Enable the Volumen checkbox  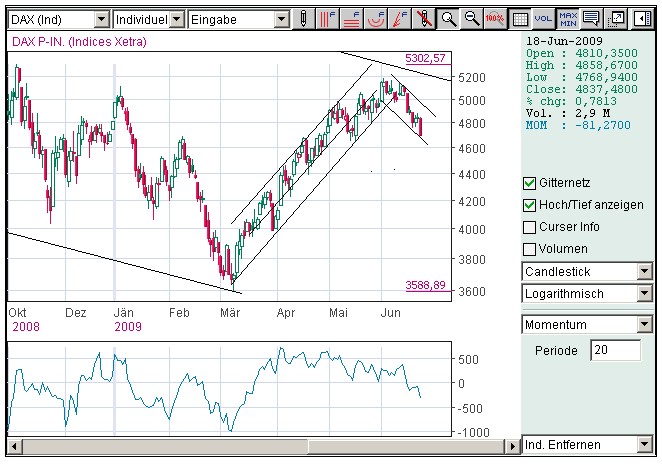click(529, 249)
